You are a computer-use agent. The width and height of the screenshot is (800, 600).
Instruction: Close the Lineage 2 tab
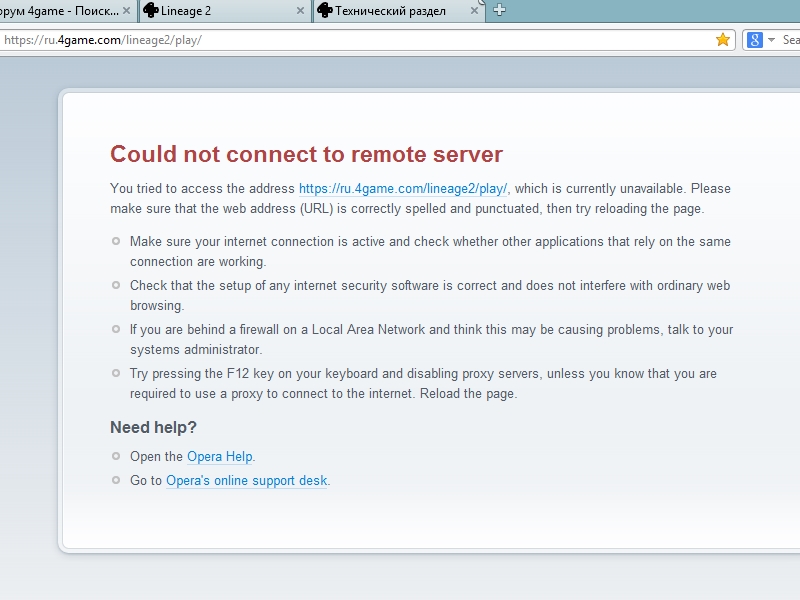tap(301, 11)
